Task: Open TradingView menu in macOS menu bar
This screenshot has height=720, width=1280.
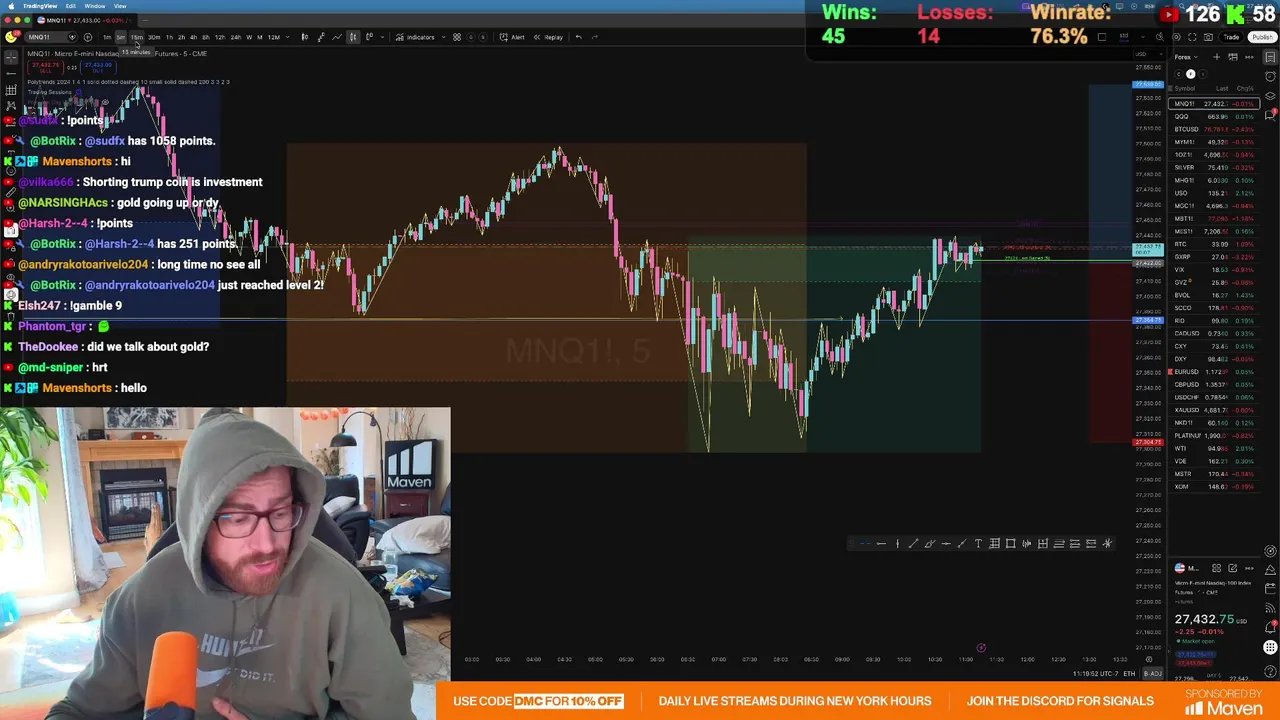Action: point(40,6)
